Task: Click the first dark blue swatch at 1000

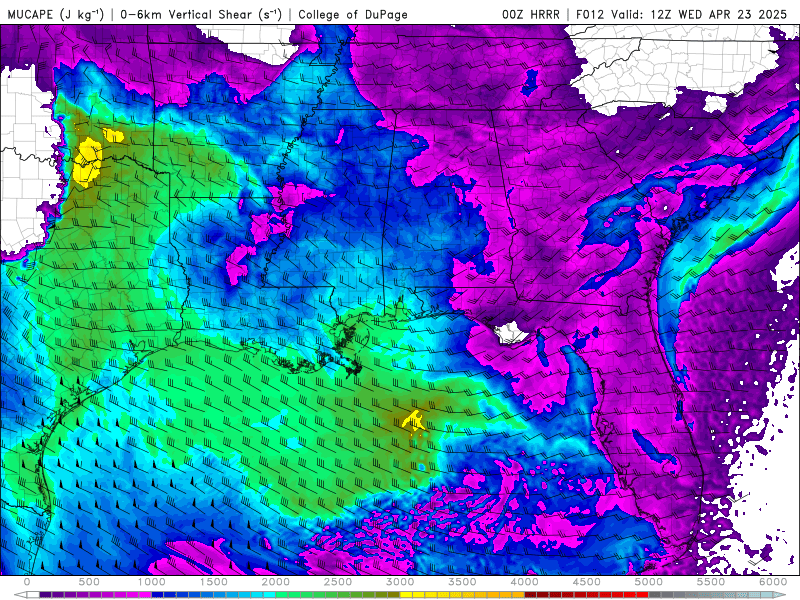Action: pos(157,594)
